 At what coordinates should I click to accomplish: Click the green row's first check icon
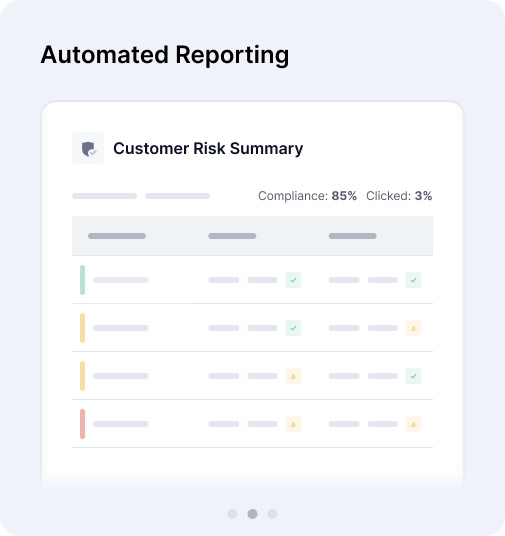coord(293,280)
